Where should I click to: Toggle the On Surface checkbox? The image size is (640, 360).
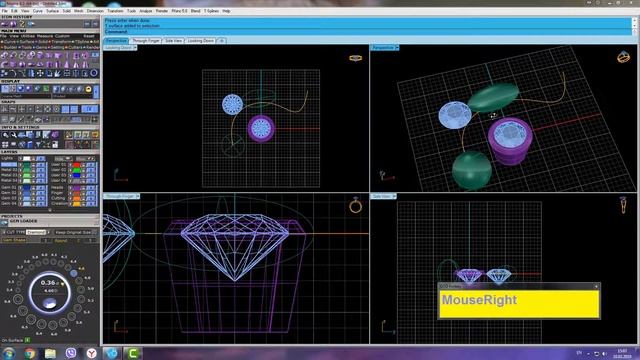(x=27, y=340)
